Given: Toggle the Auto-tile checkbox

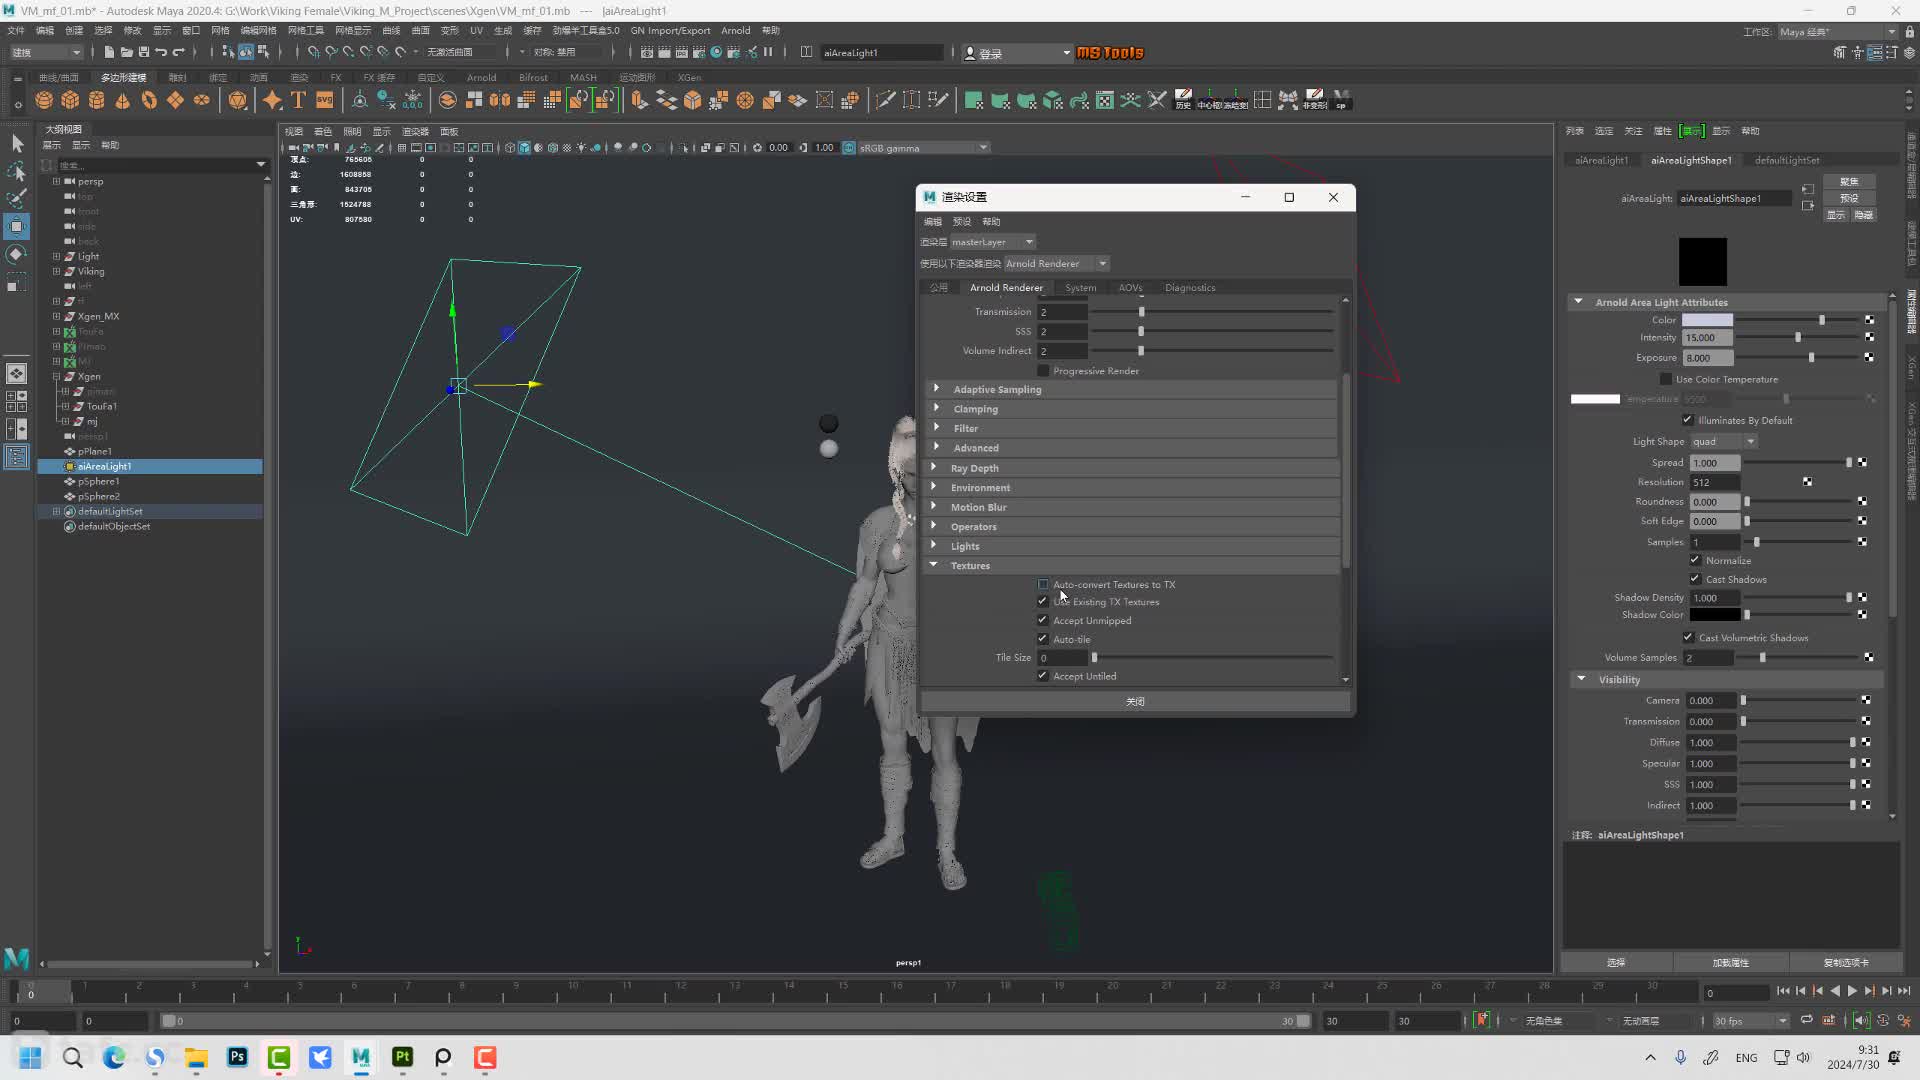Looking at the screenshot, I should click(x=1043, y=639).
